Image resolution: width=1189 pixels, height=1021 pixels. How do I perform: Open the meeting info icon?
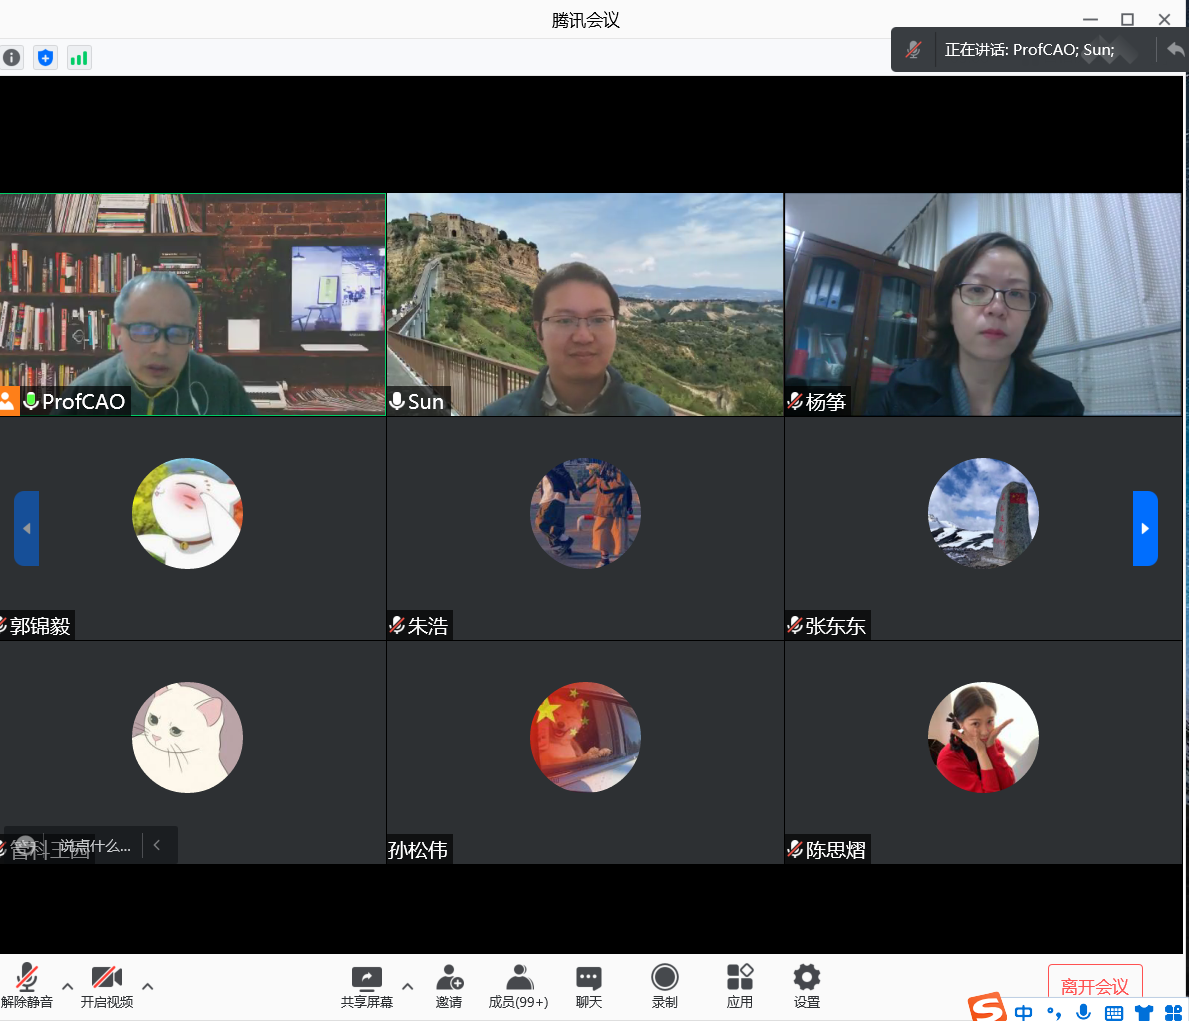11,58
